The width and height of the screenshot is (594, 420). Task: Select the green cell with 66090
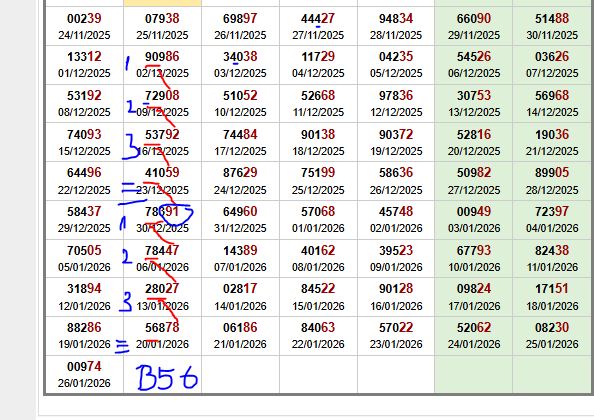pos(474,26)
